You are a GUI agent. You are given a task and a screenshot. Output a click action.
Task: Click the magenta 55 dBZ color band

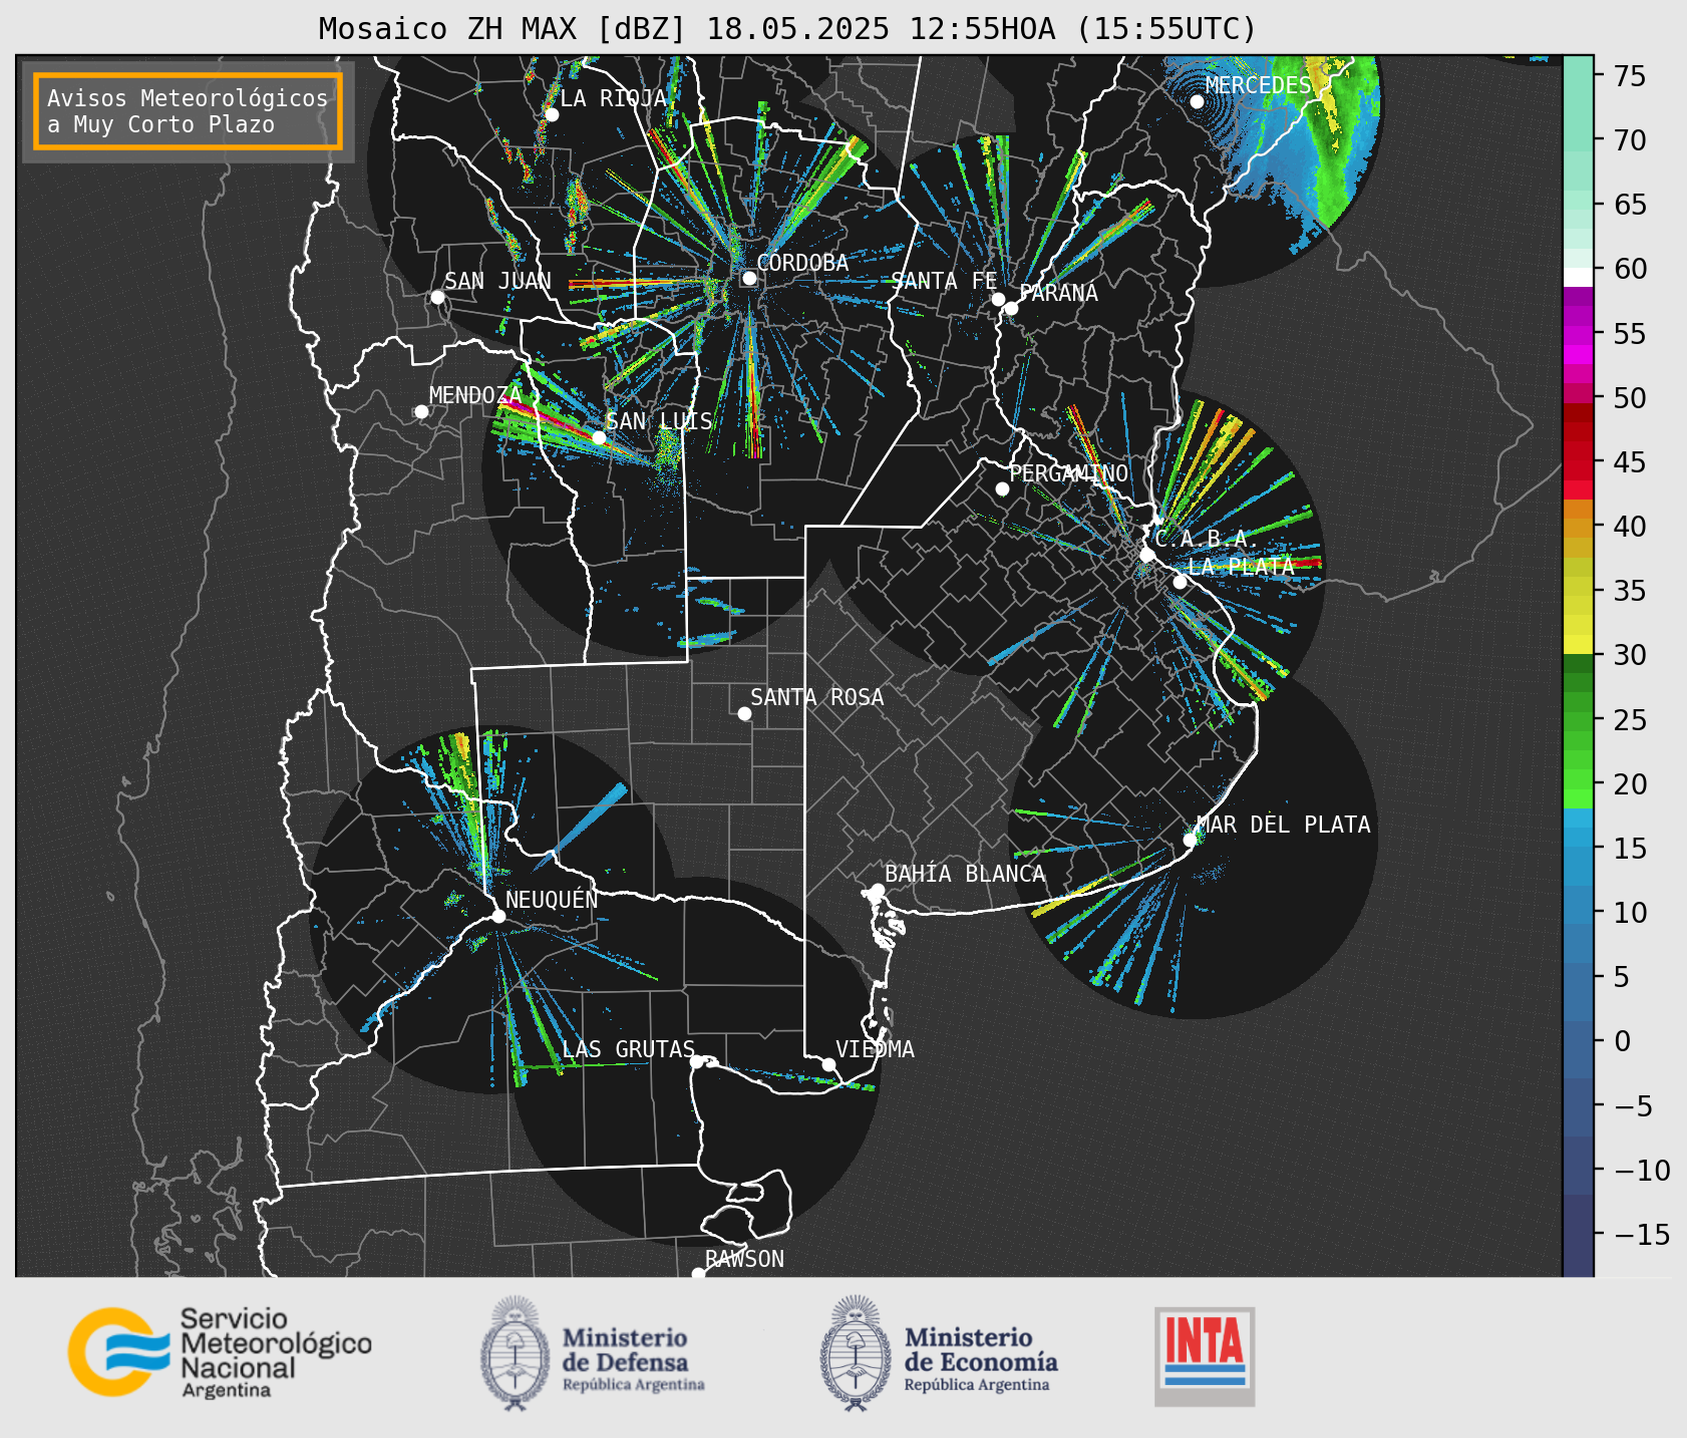(x=1578, y=333)
